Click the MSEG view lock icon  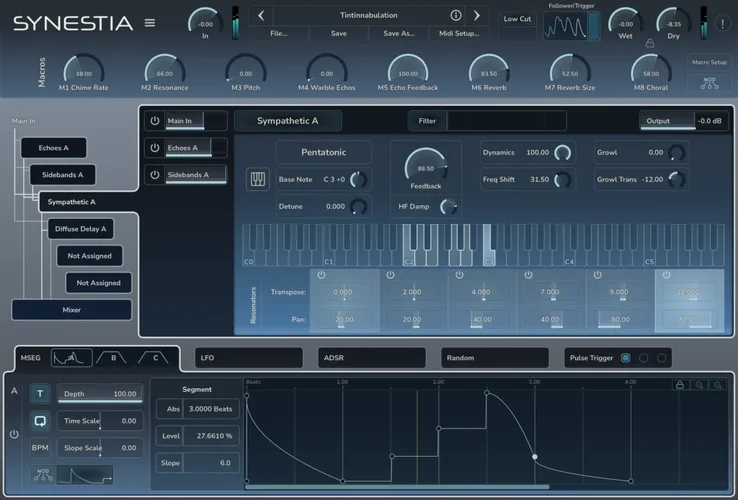coord(680,384)
